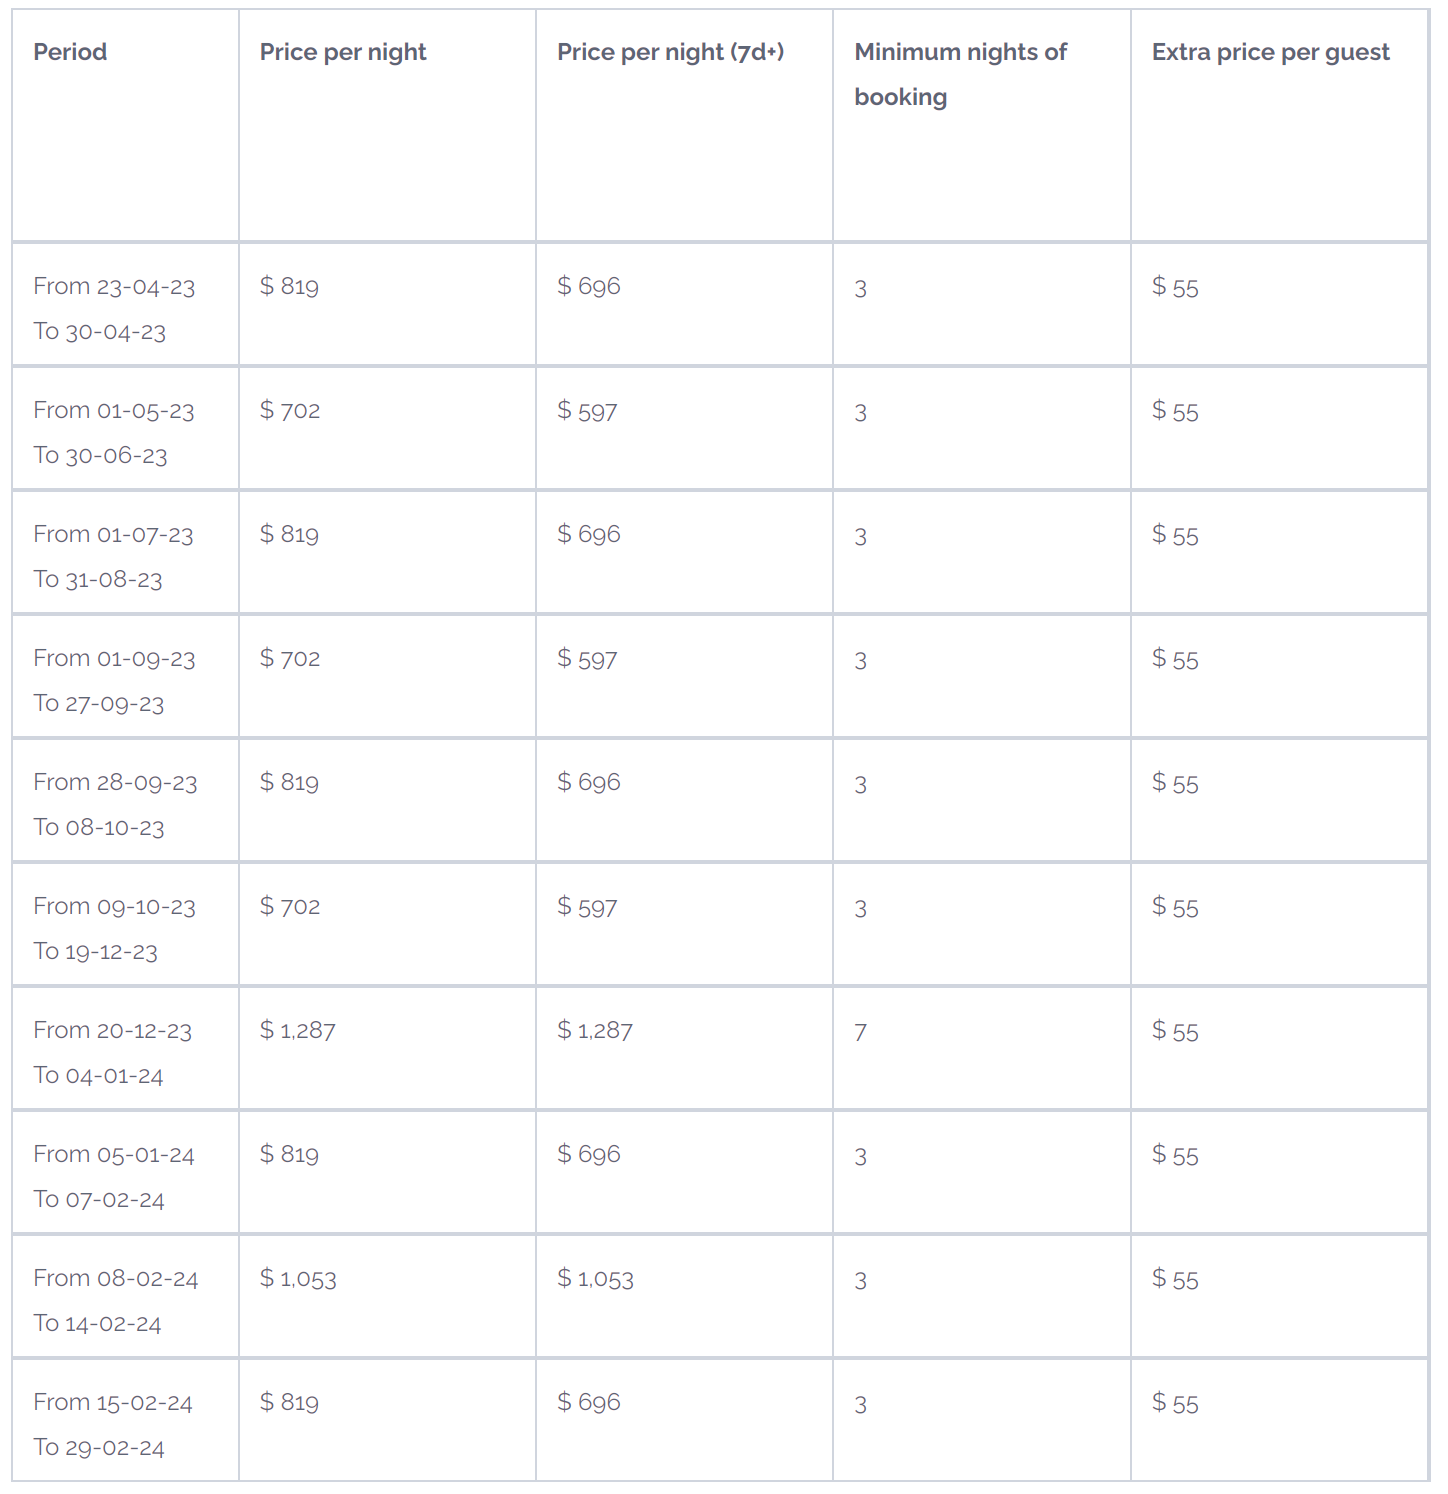Click the period From 20-12-23 To 04-01-24

point(113,1053)
